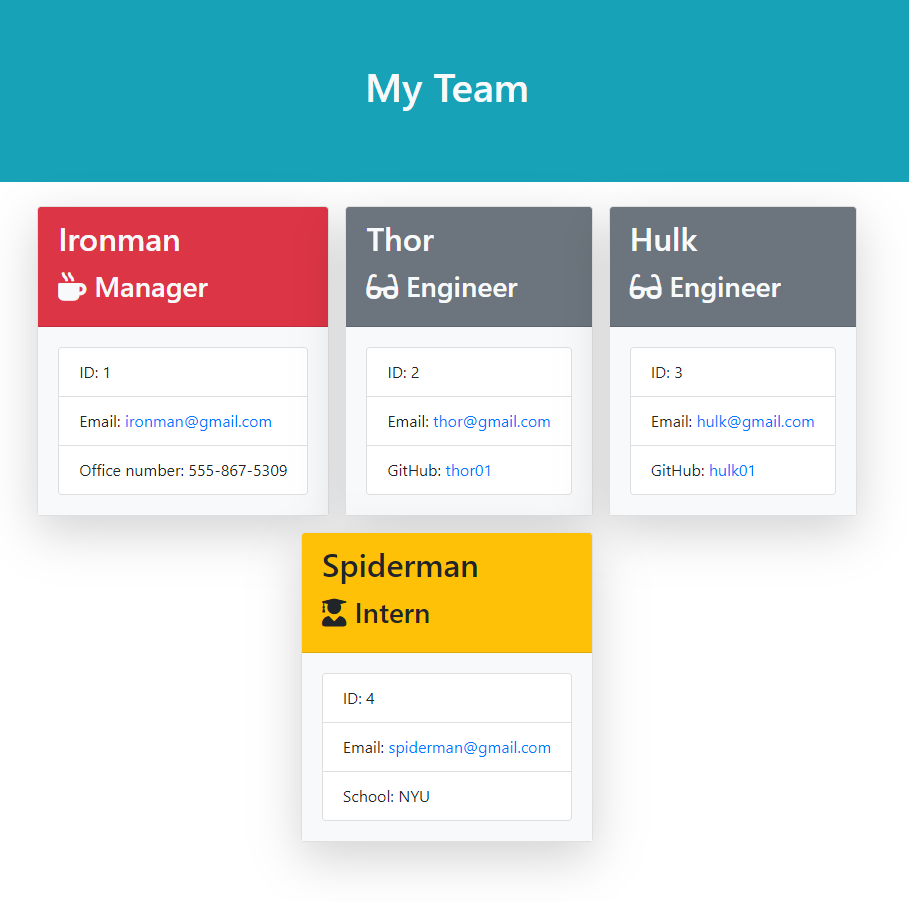This screenshot has width=909, height=902.
Task: Click the glasses icon on Hulk's card
Action: point(645,288)
